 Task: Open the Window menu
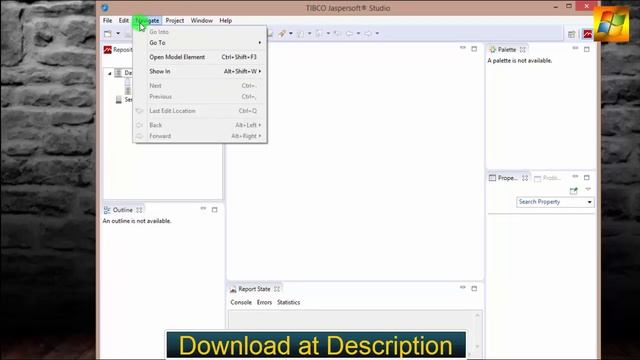(202, 20)
